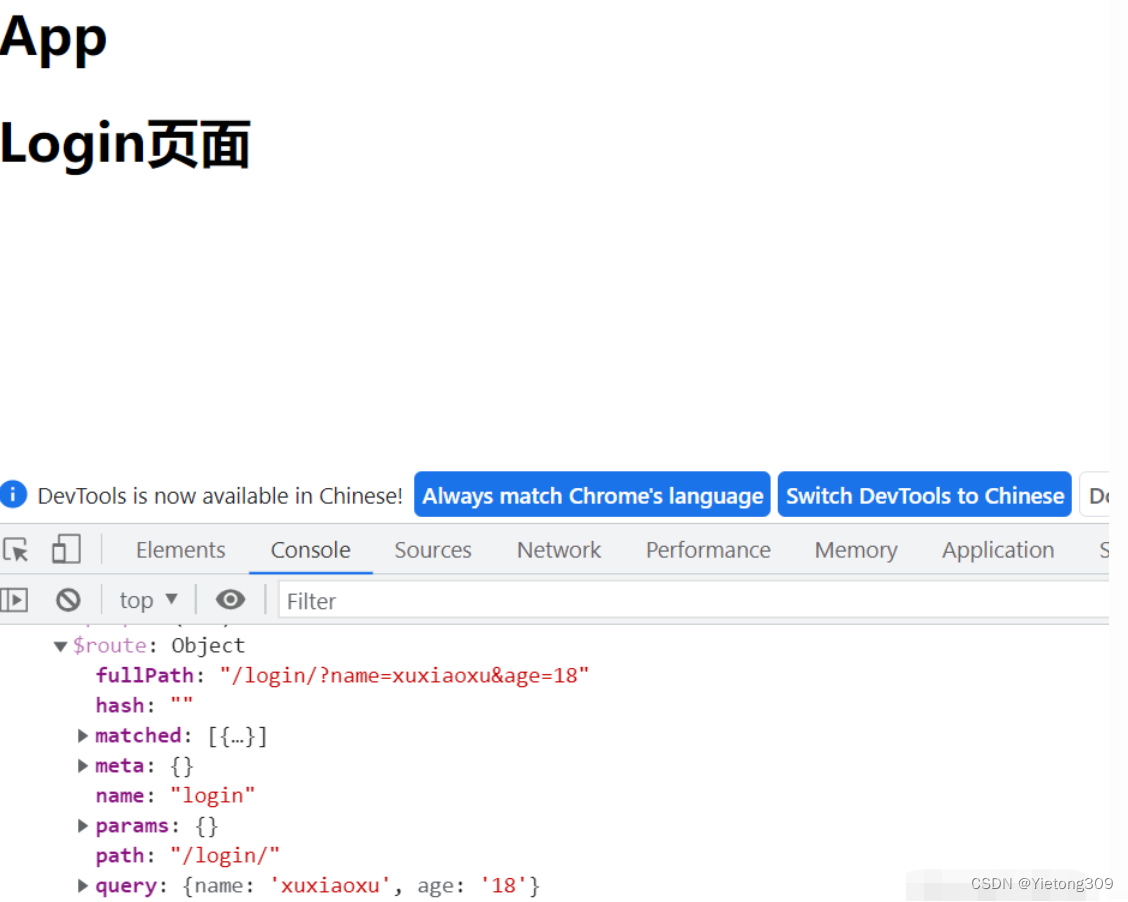
Task: Switch to the Console tab
Action: point(310,549)
